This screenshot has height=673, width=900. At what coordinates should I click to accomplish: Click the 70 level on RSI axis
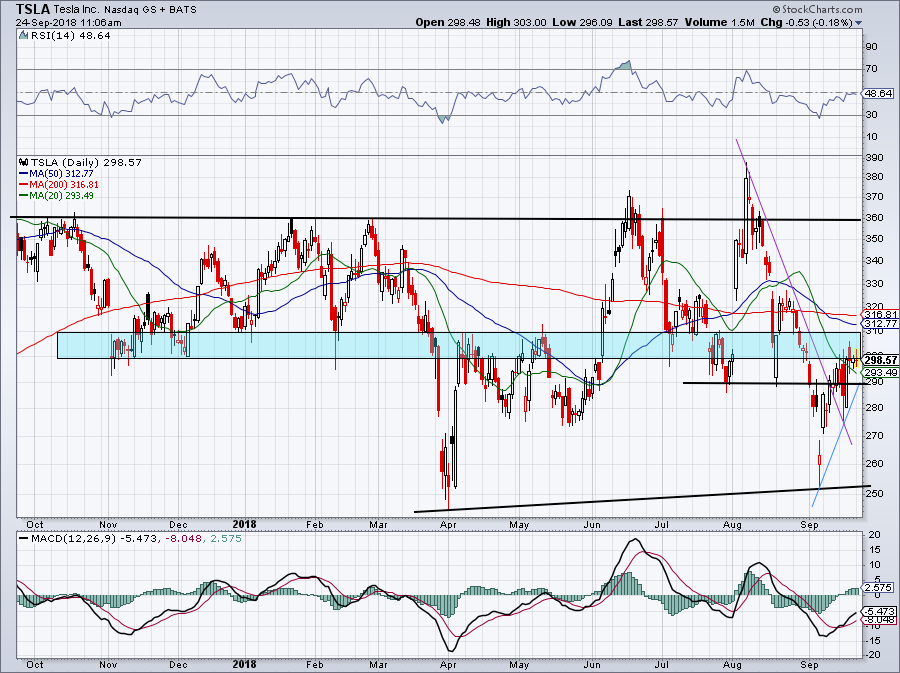[871, 69]
